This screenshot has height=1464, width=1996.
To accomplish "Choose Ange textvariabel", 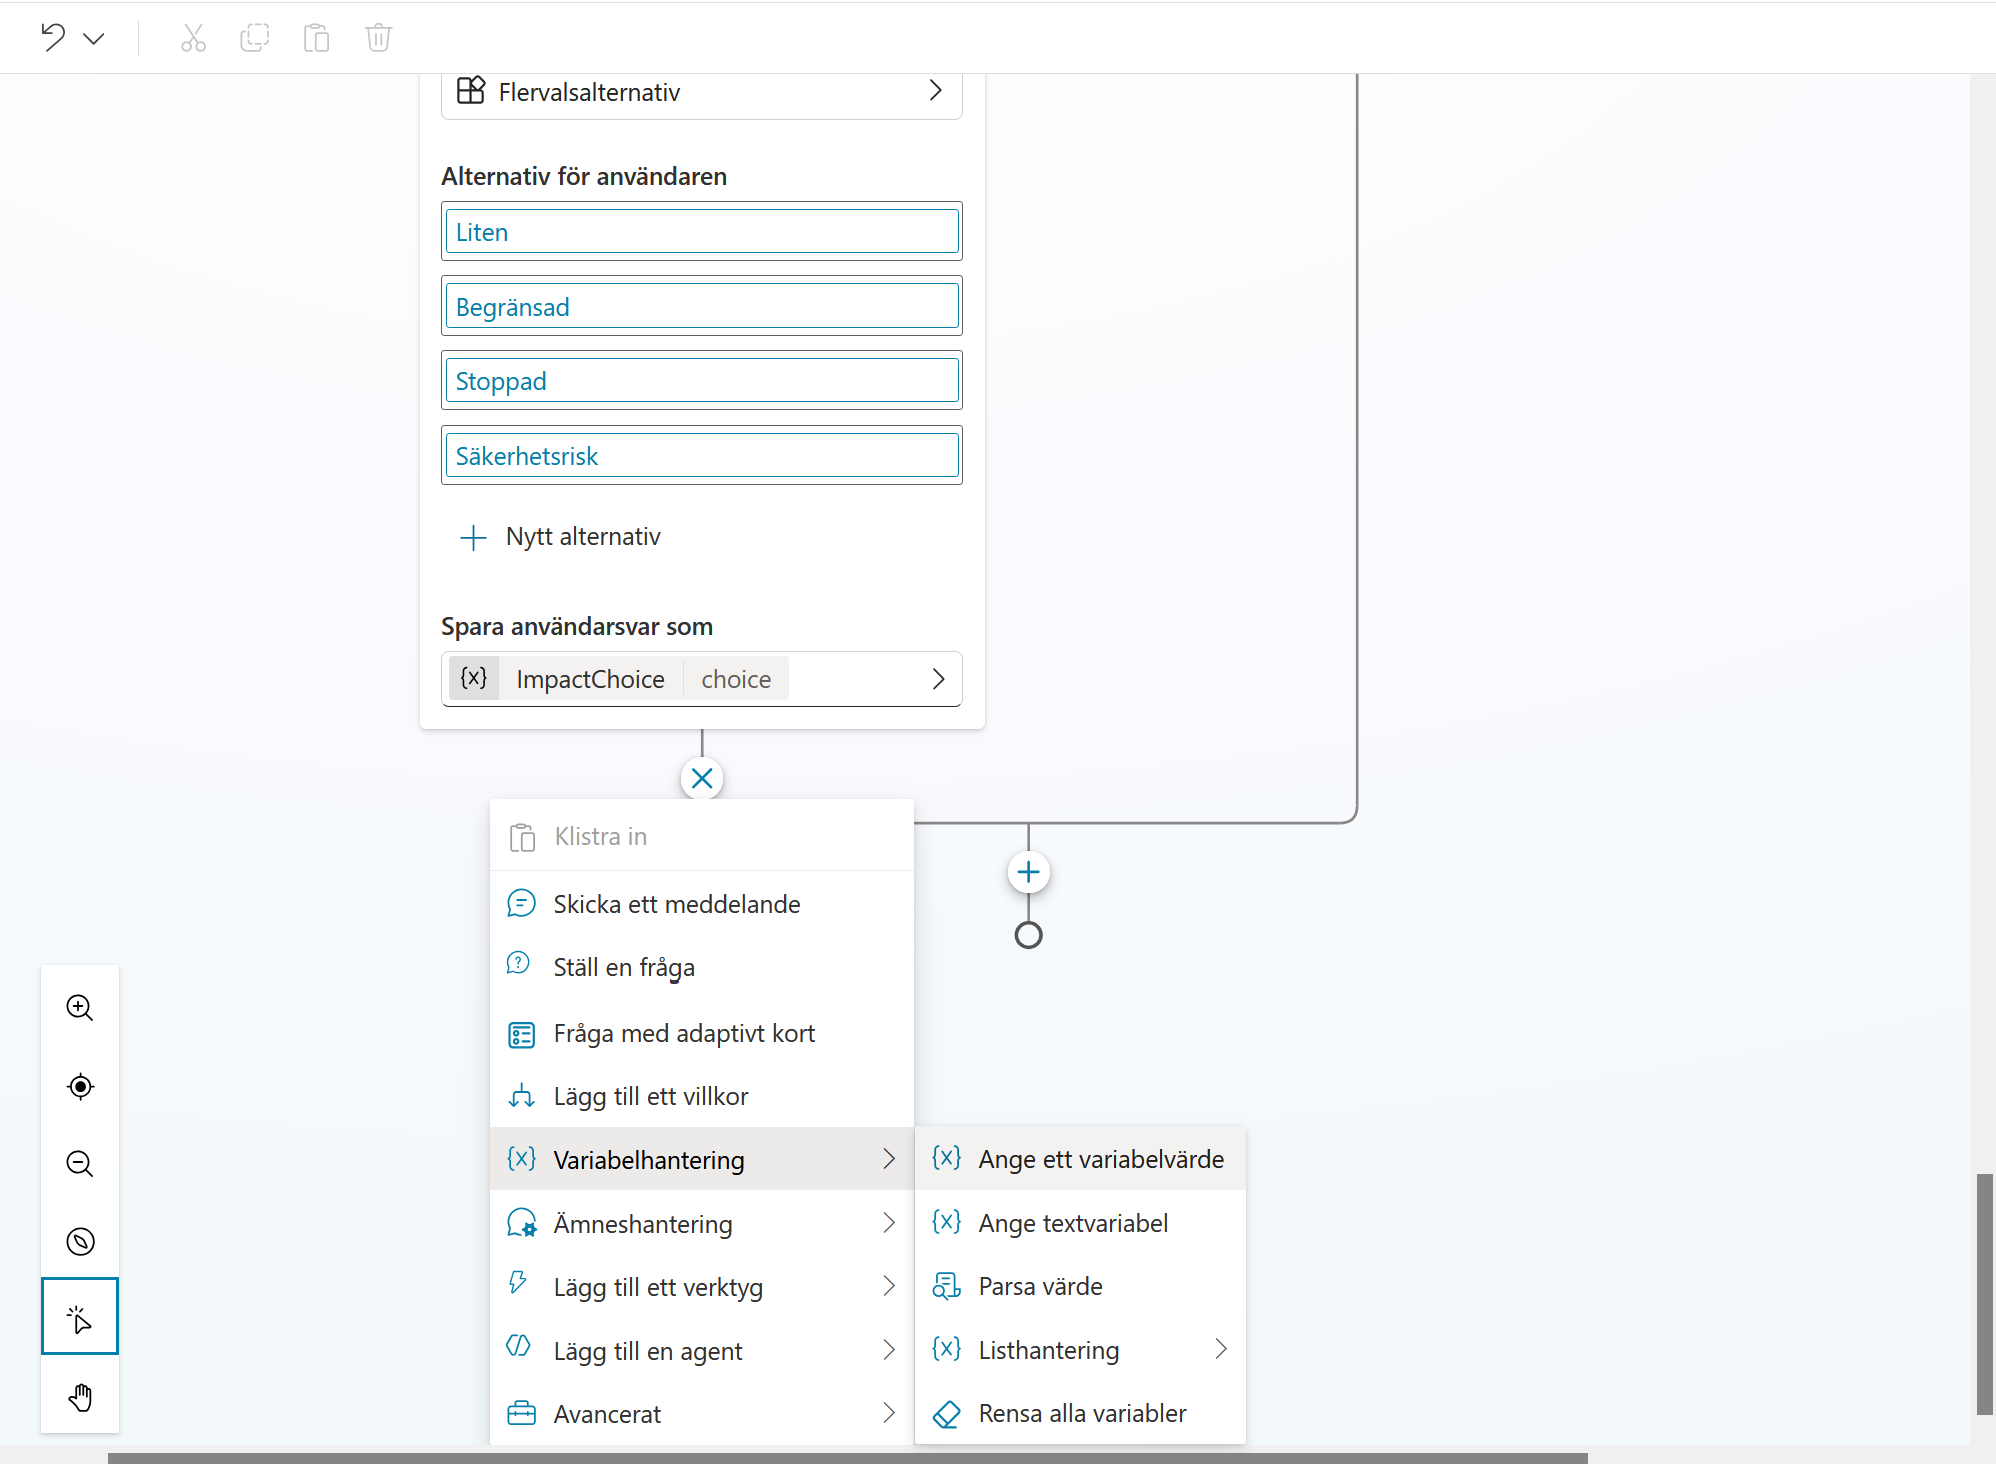I will [1080, 1223].
